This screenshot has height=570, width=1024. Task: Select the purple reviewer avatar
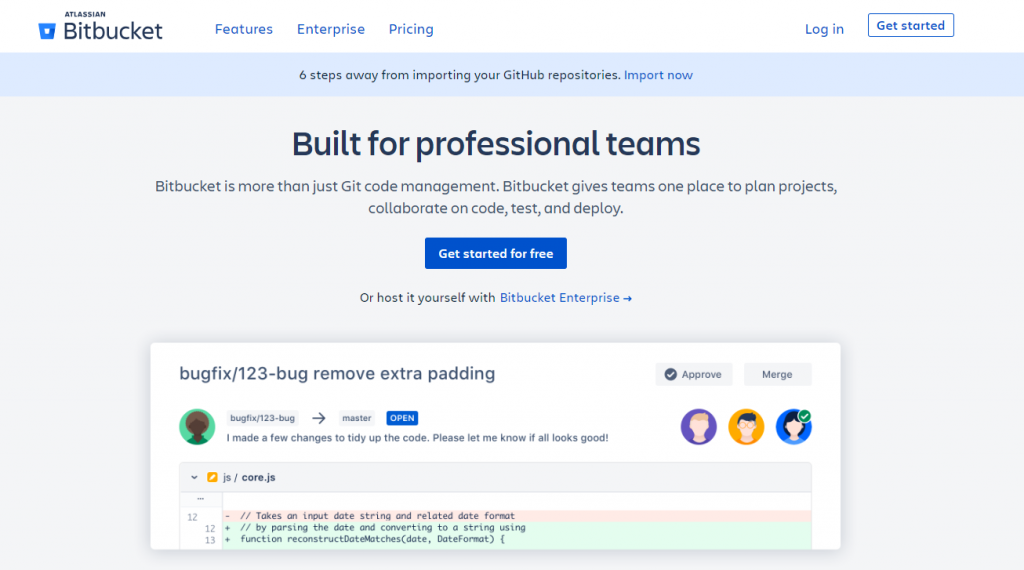[699, 427]
